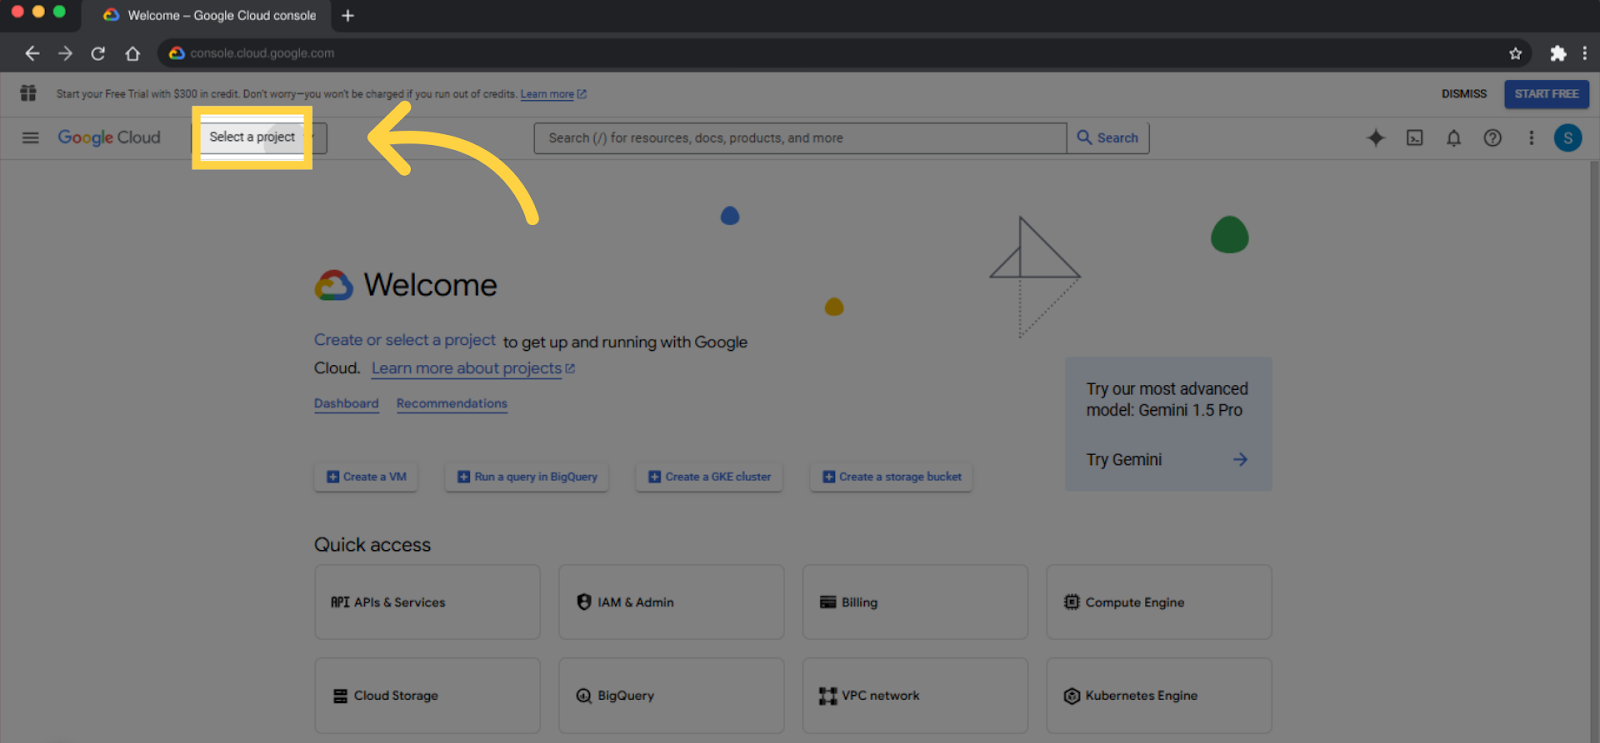Image resolution: width=1600 pixels, height=743 pixels.
Task: Open Kubernetes Engine quick access card
Action: point(1159,695)
